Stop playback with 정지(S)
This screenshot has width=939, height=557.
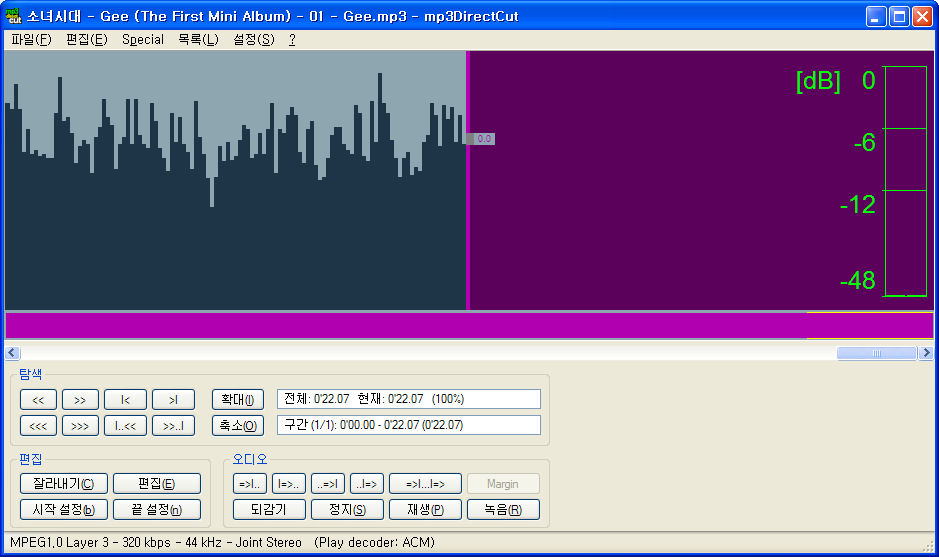pyautogui.click(x=347, y=510)
